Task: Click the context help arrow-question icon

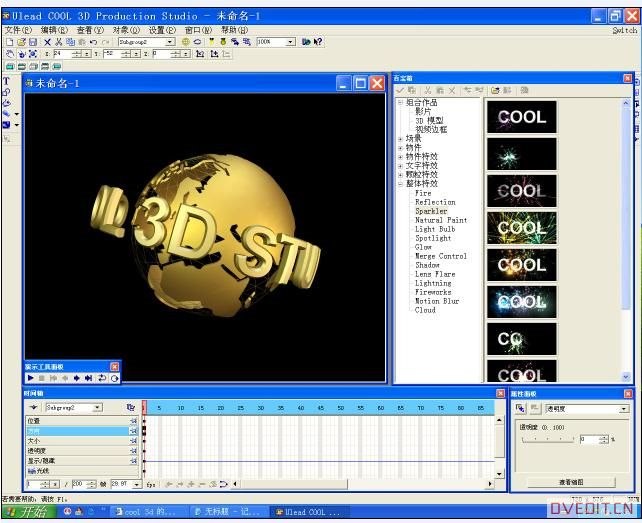Action: pos(317,42)
